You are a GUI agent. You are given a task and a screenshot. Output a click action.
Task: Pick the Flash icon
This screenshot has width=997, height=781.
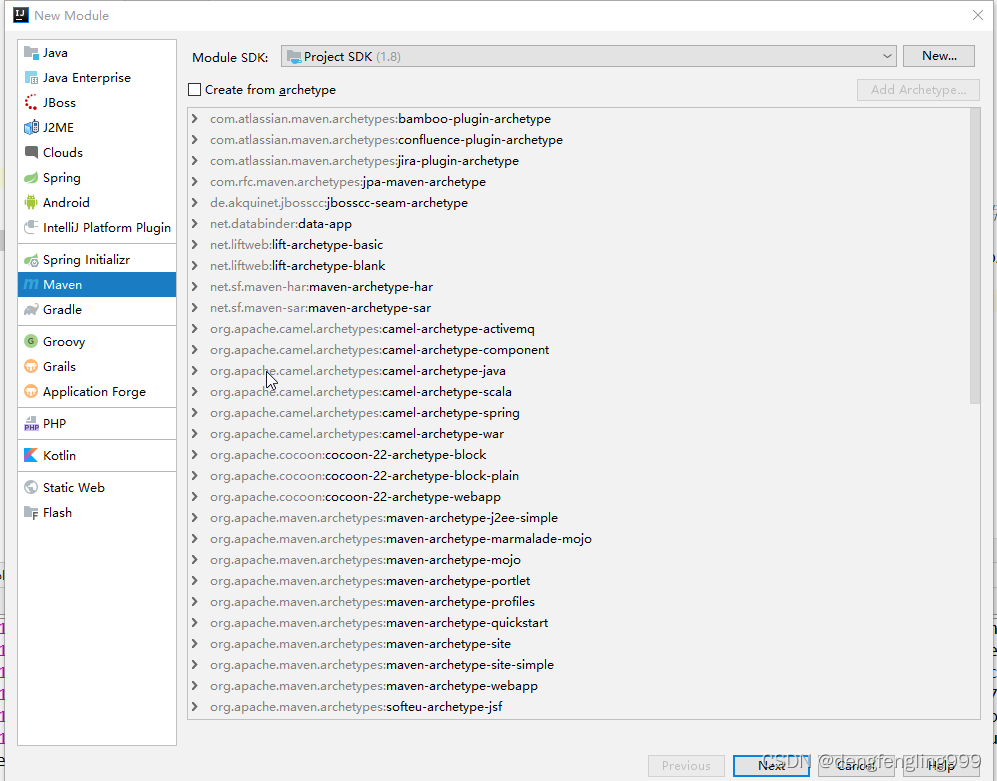[x=31, y=513]
